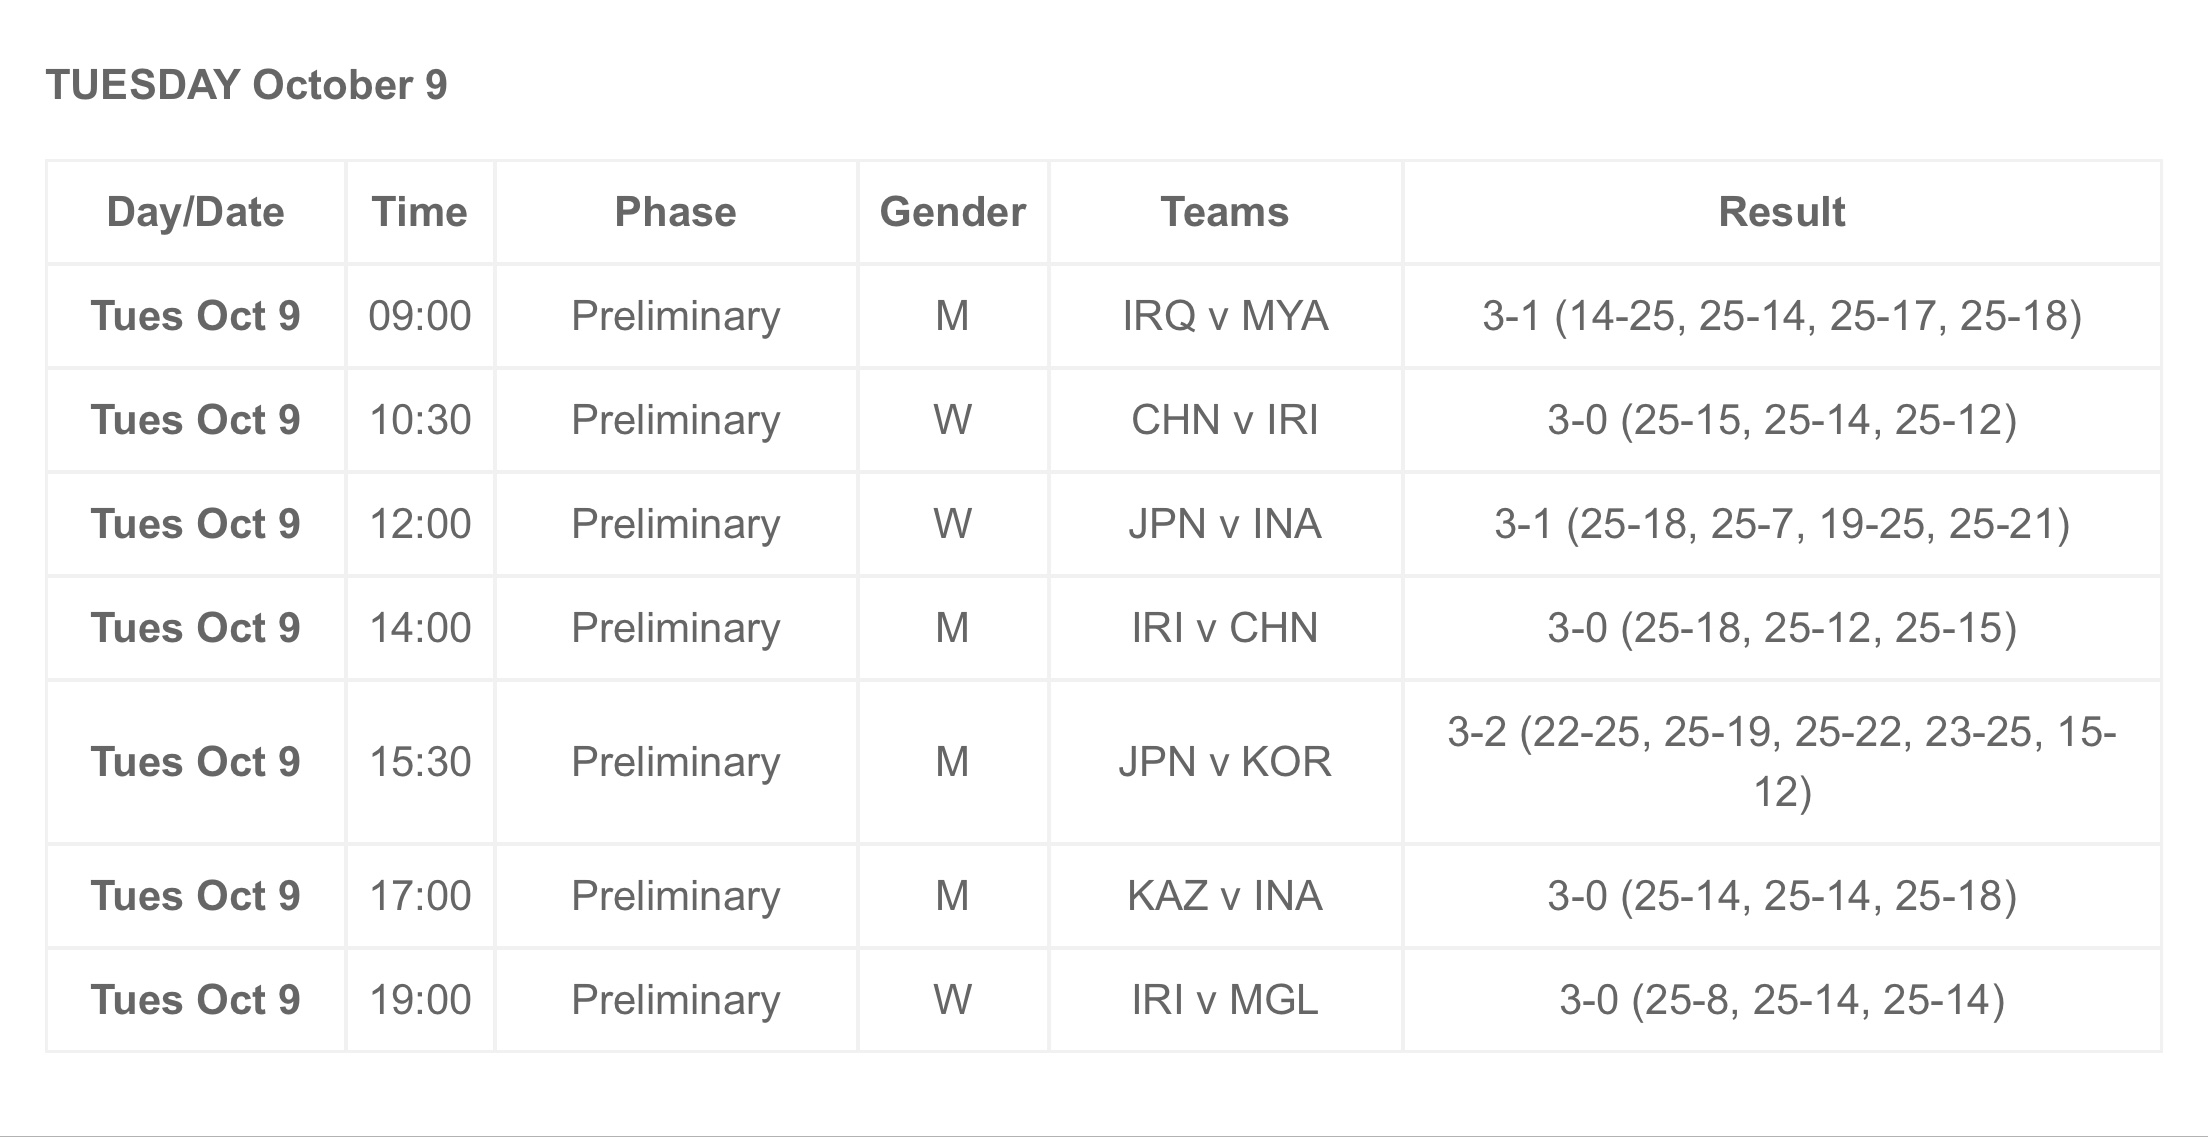
Task: Click the Gender column header
Action: (x=953, y=212)
